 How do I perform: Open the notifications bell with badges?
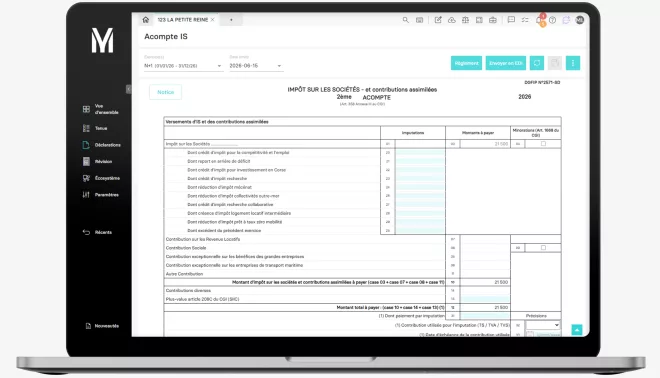(540, 20)
